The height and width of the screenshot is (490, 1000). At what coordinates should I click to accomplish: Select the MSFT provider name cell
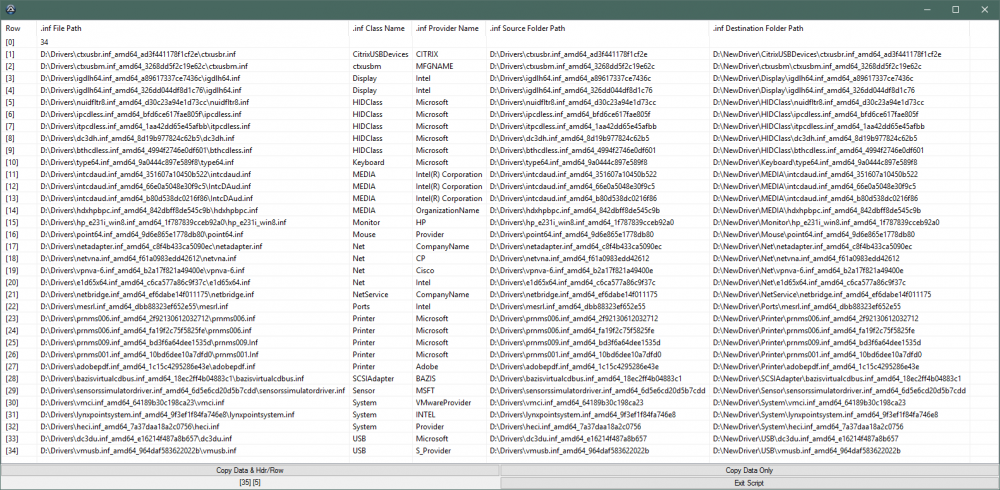click(425, 391)
